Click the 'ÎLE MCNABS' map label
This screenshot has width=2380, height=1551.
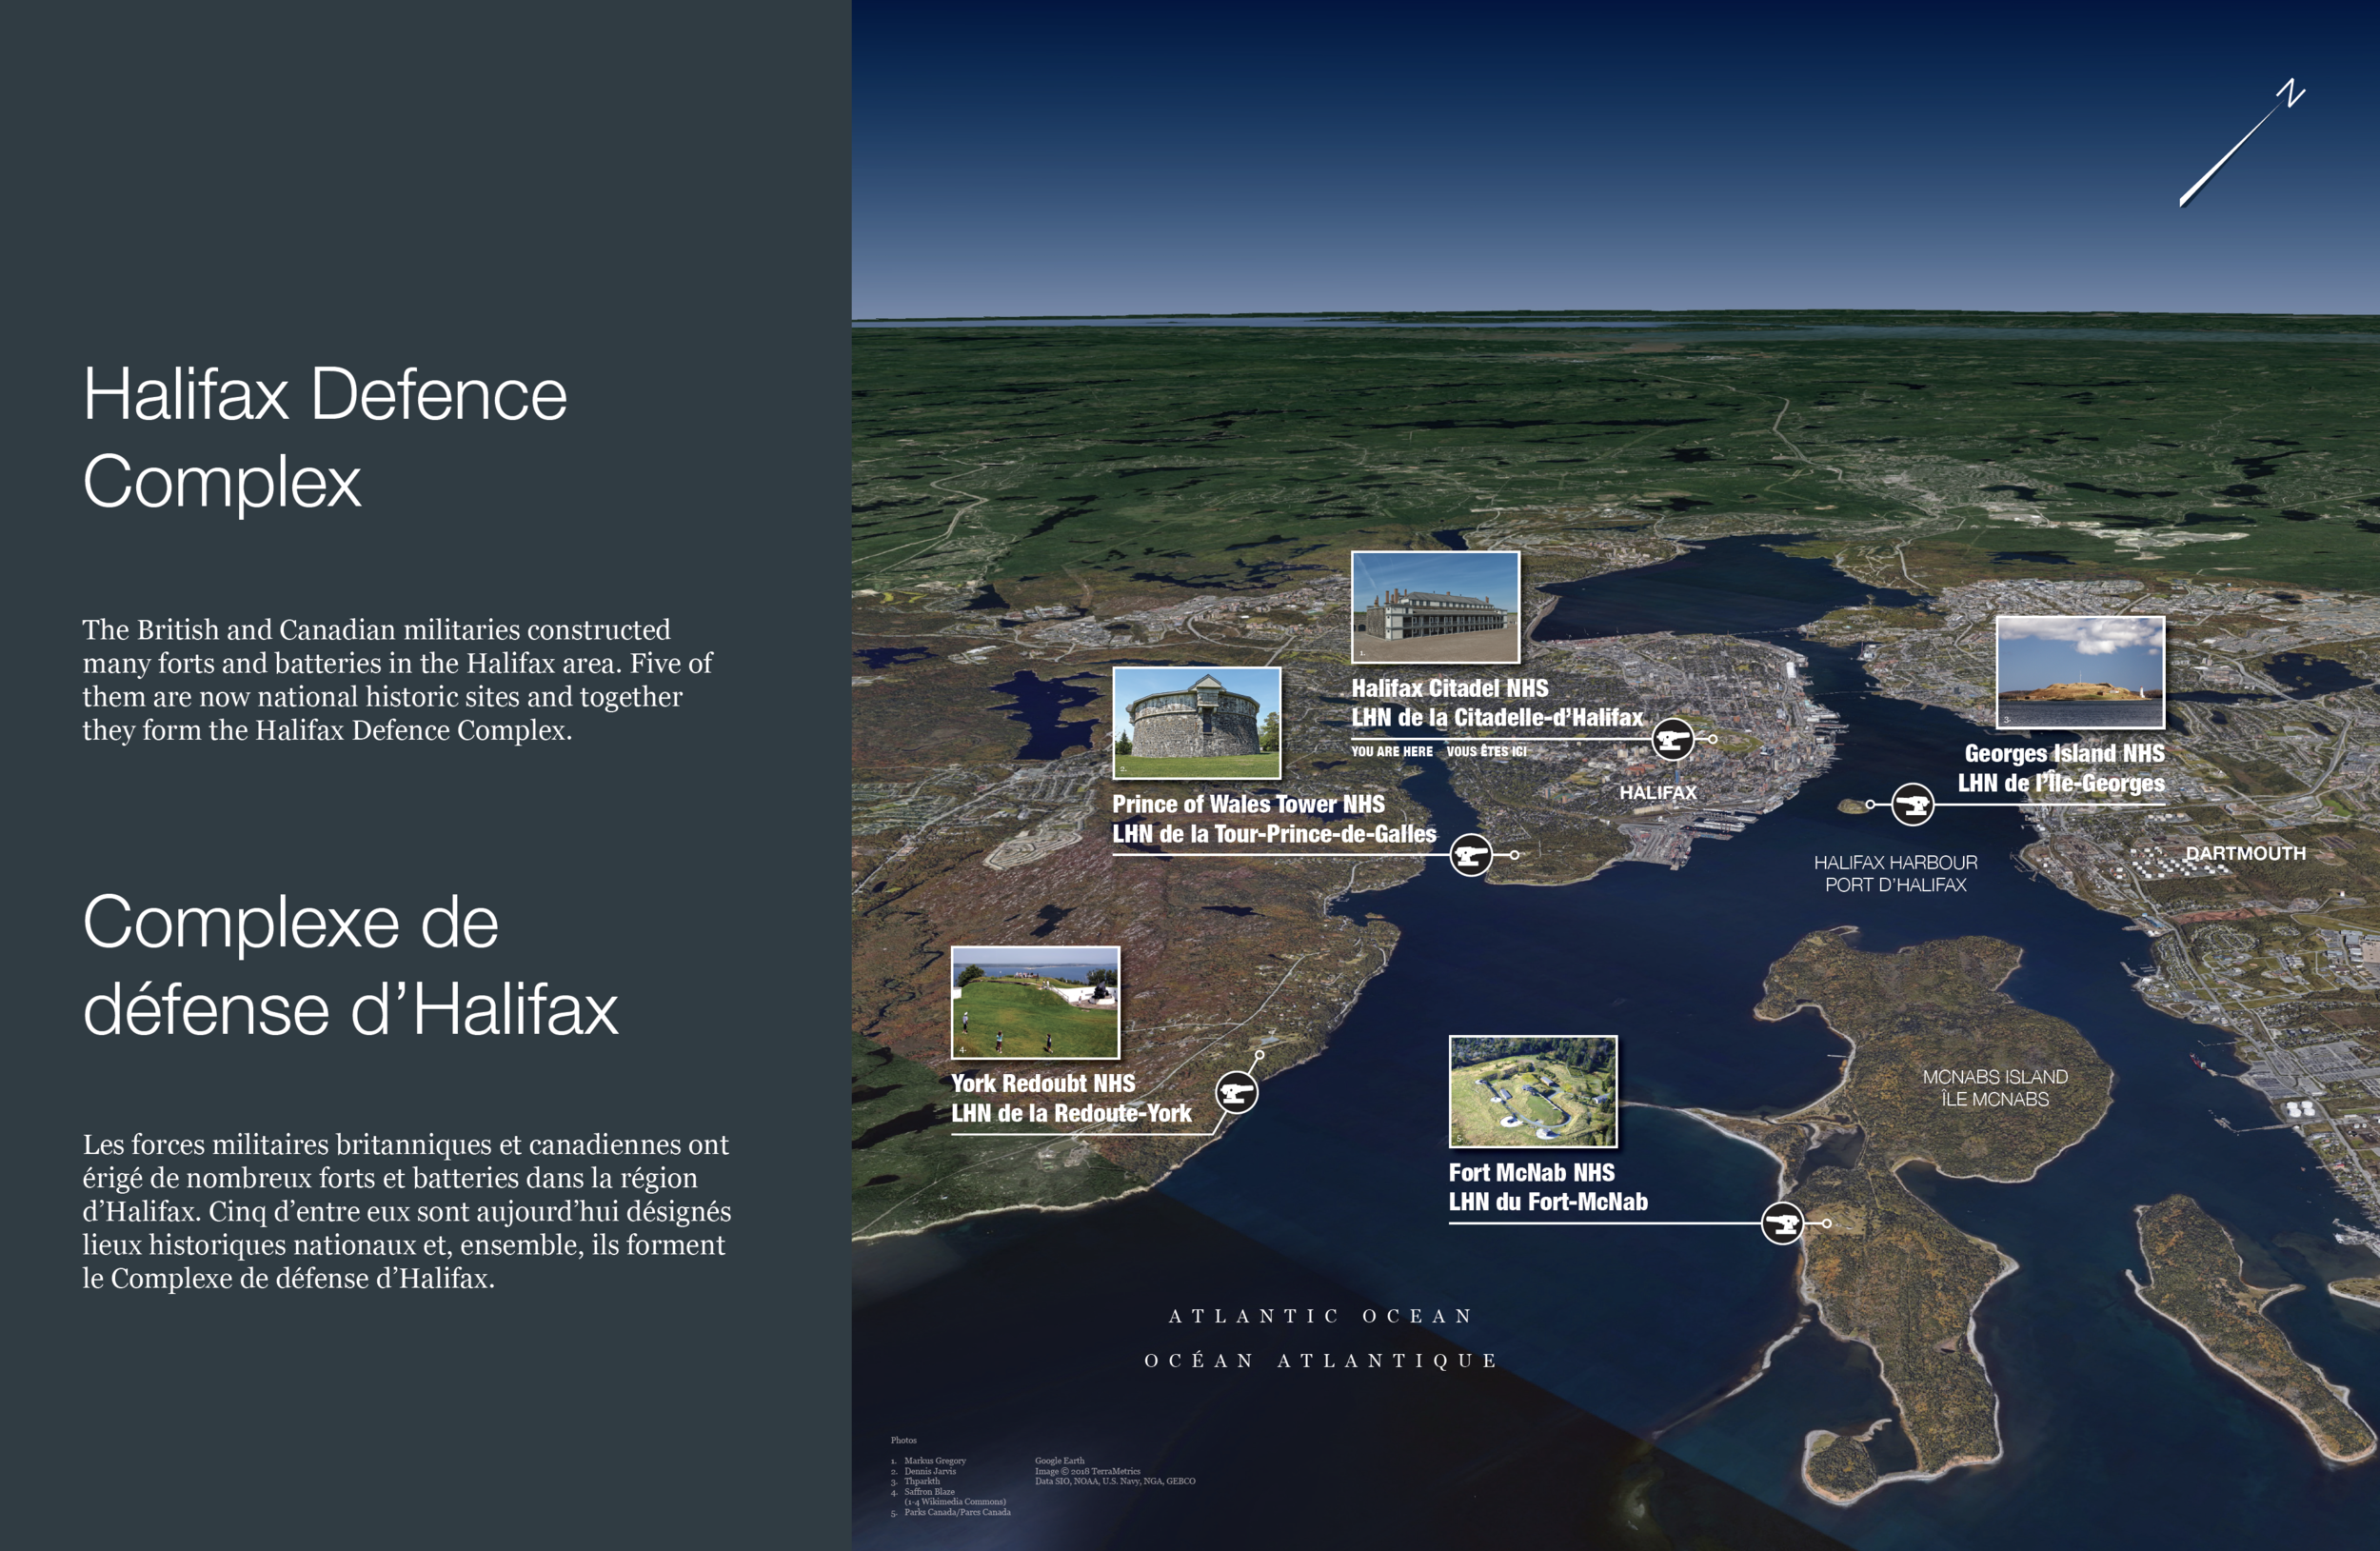[1995, 1099]
